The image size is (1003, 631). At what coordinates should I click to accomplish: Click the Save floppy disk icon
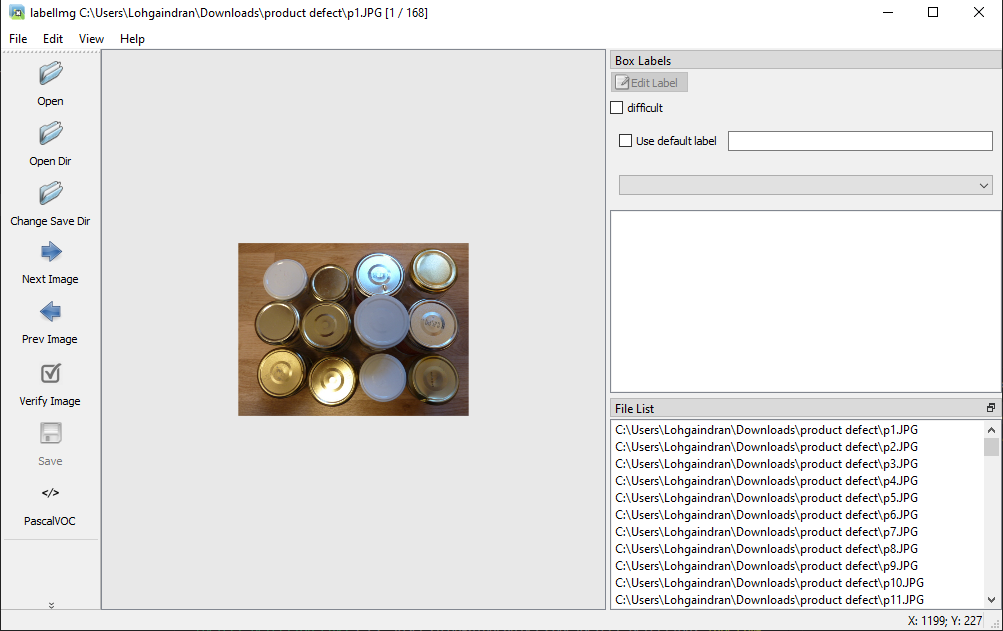tap(51, 433)
